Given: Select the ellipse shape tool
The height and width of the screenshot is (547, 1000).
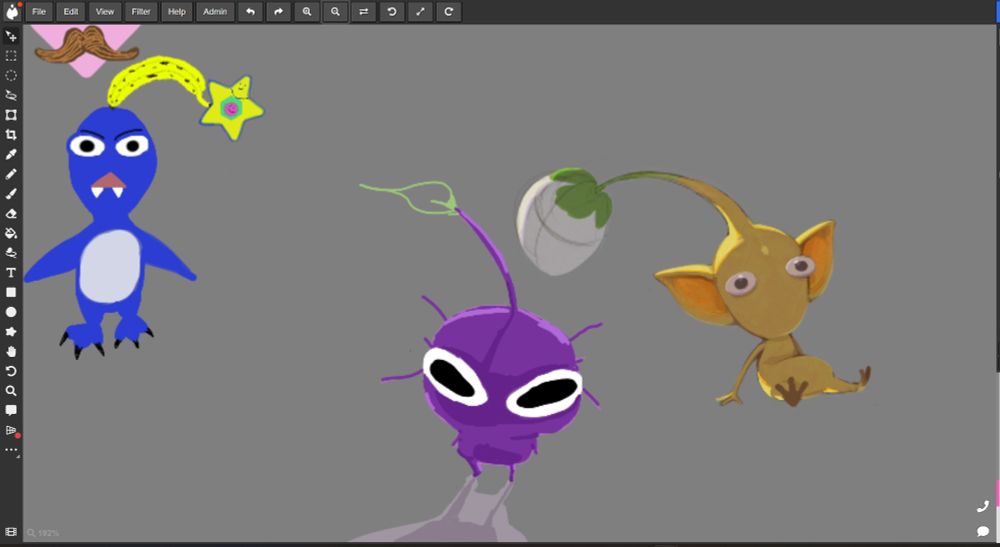Looking at the screenshot, I should 11,312.
